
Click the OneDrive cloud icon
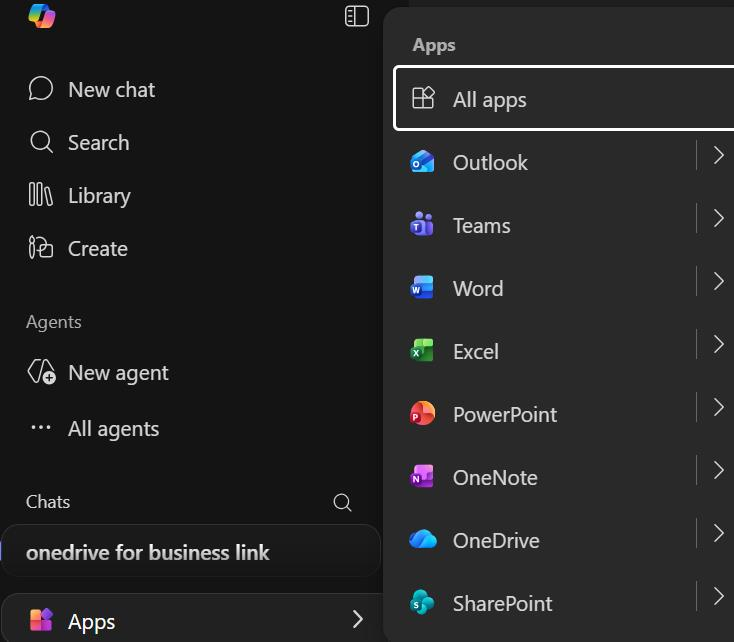click(x=423, y=539)
